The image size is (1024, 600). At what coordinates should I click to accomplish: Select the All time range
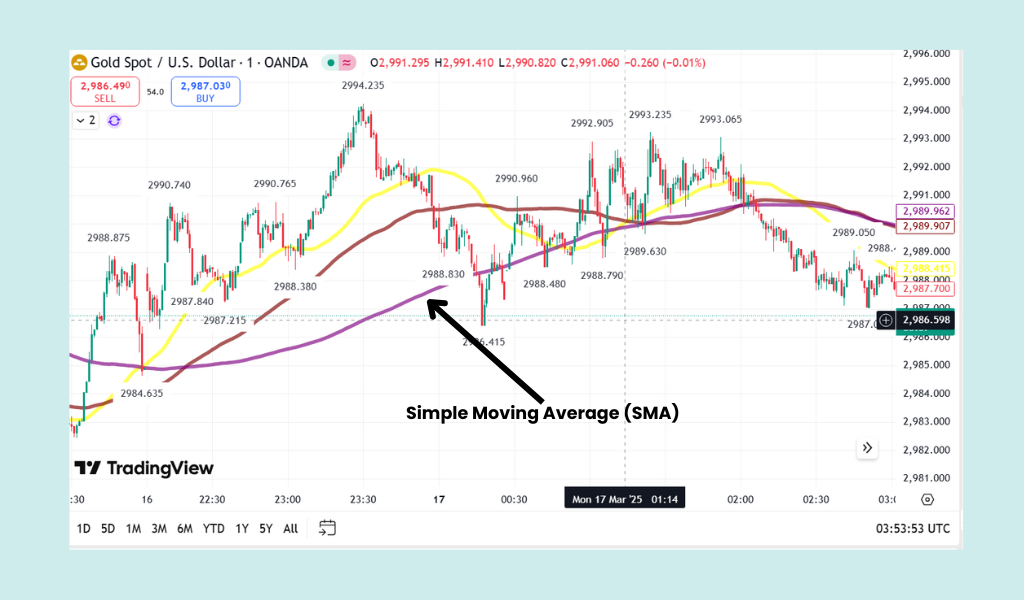click(291, 529)
